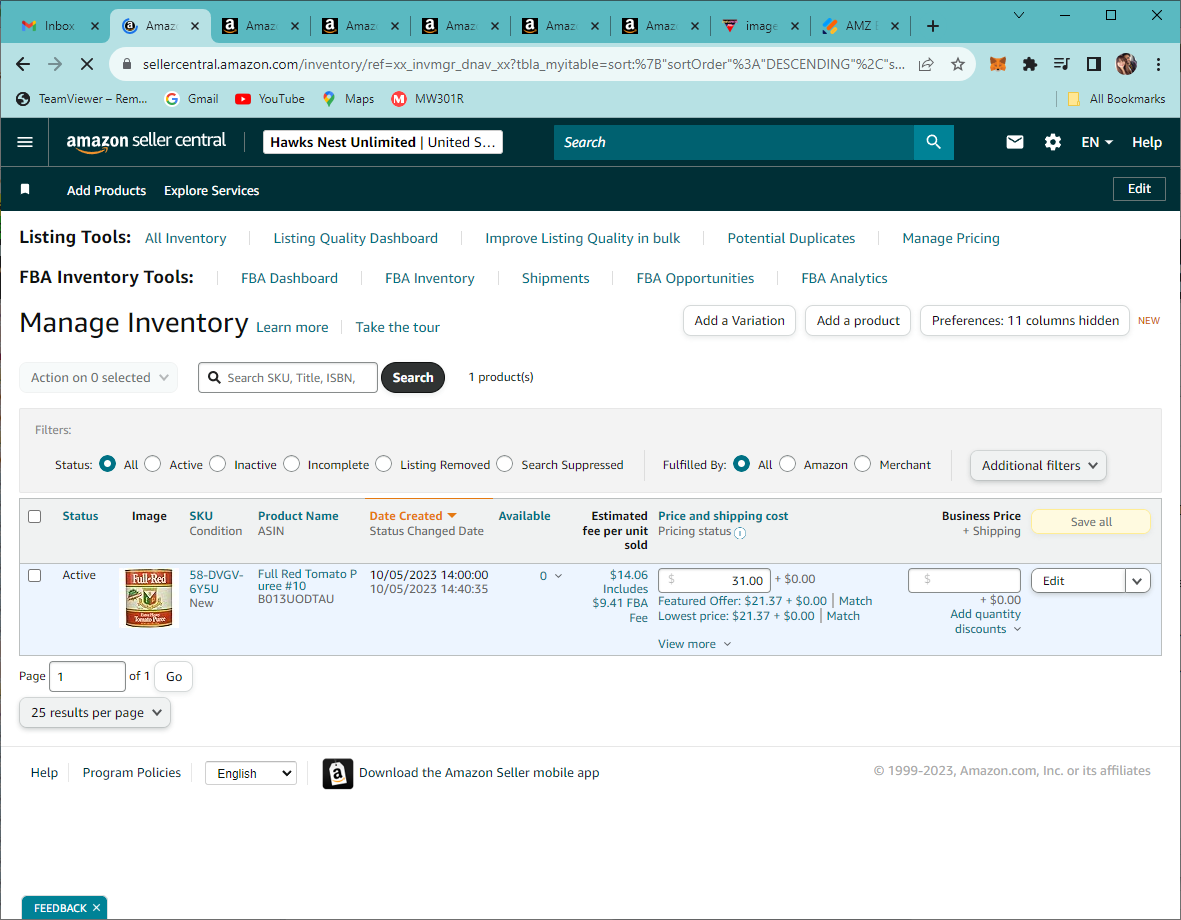Click pricing status info icon
The width and height of the screenshot is (1181, 920).
tap(740, 533)
